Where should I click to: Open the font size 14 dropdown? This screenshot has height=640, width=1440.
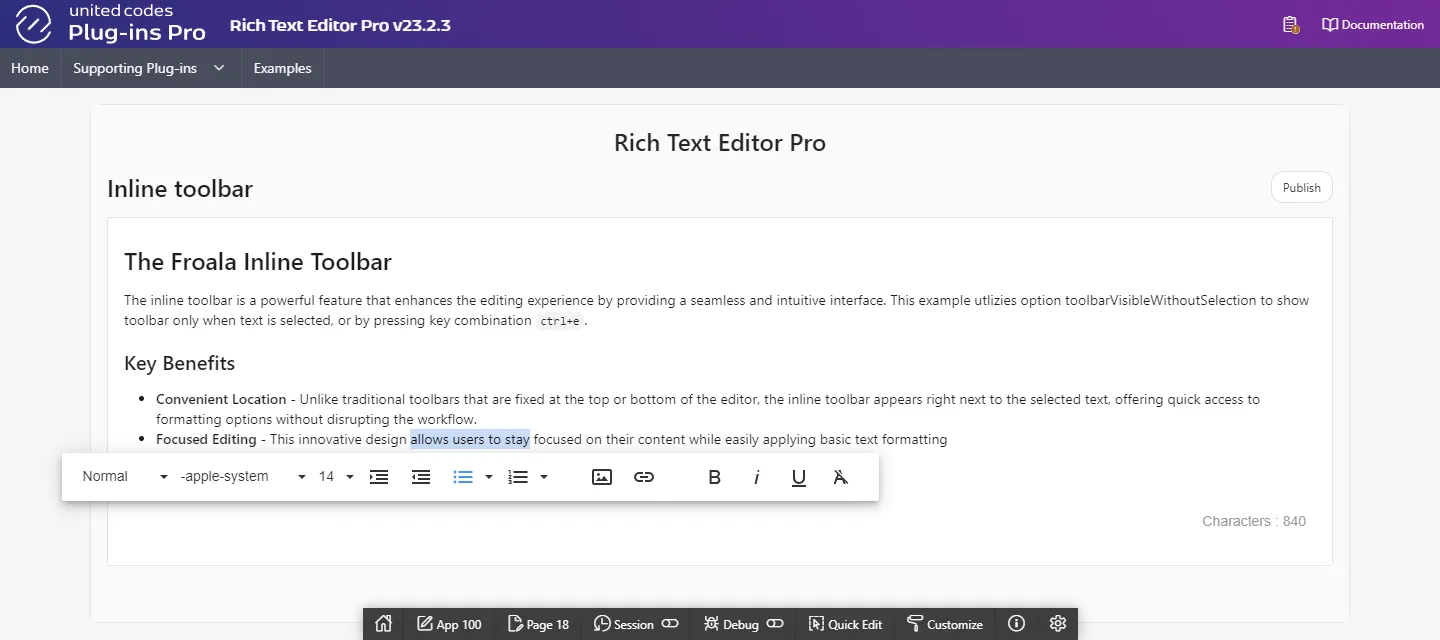pos(336,477)
